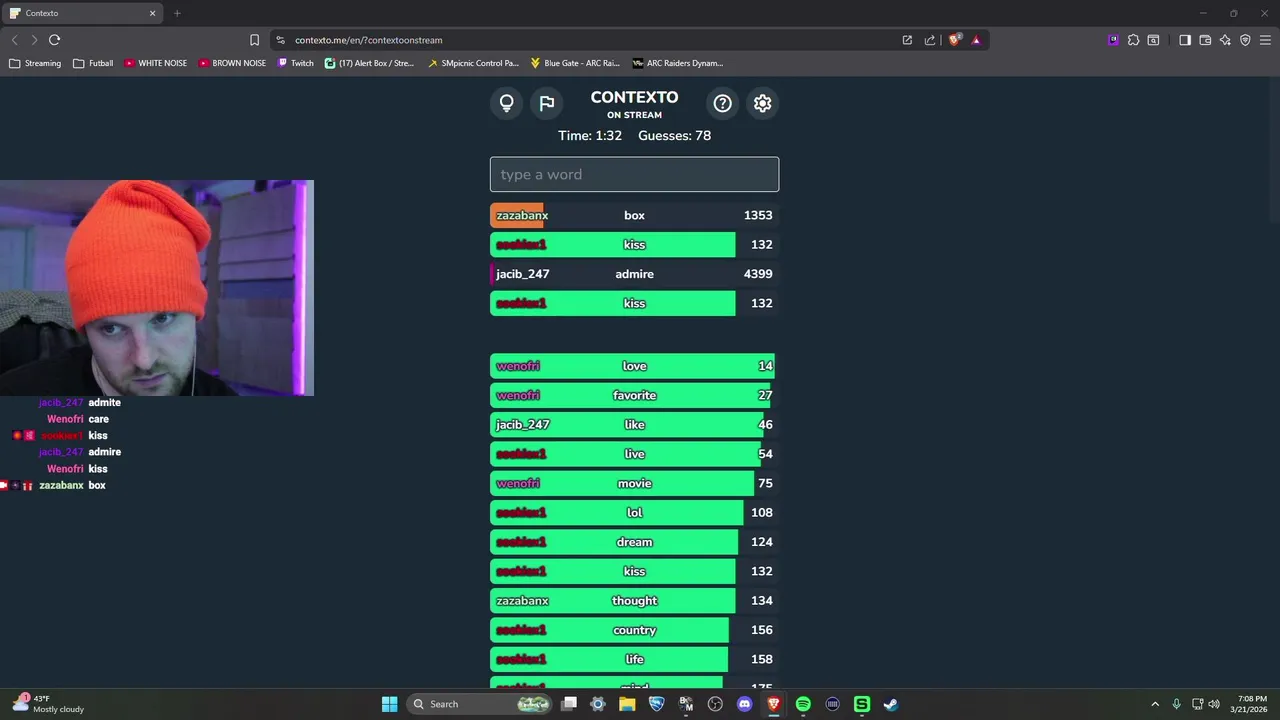Click the 'movie' guess row
Screen dimensions: 1280x720
pyautogui.click(x=634, y=483)
